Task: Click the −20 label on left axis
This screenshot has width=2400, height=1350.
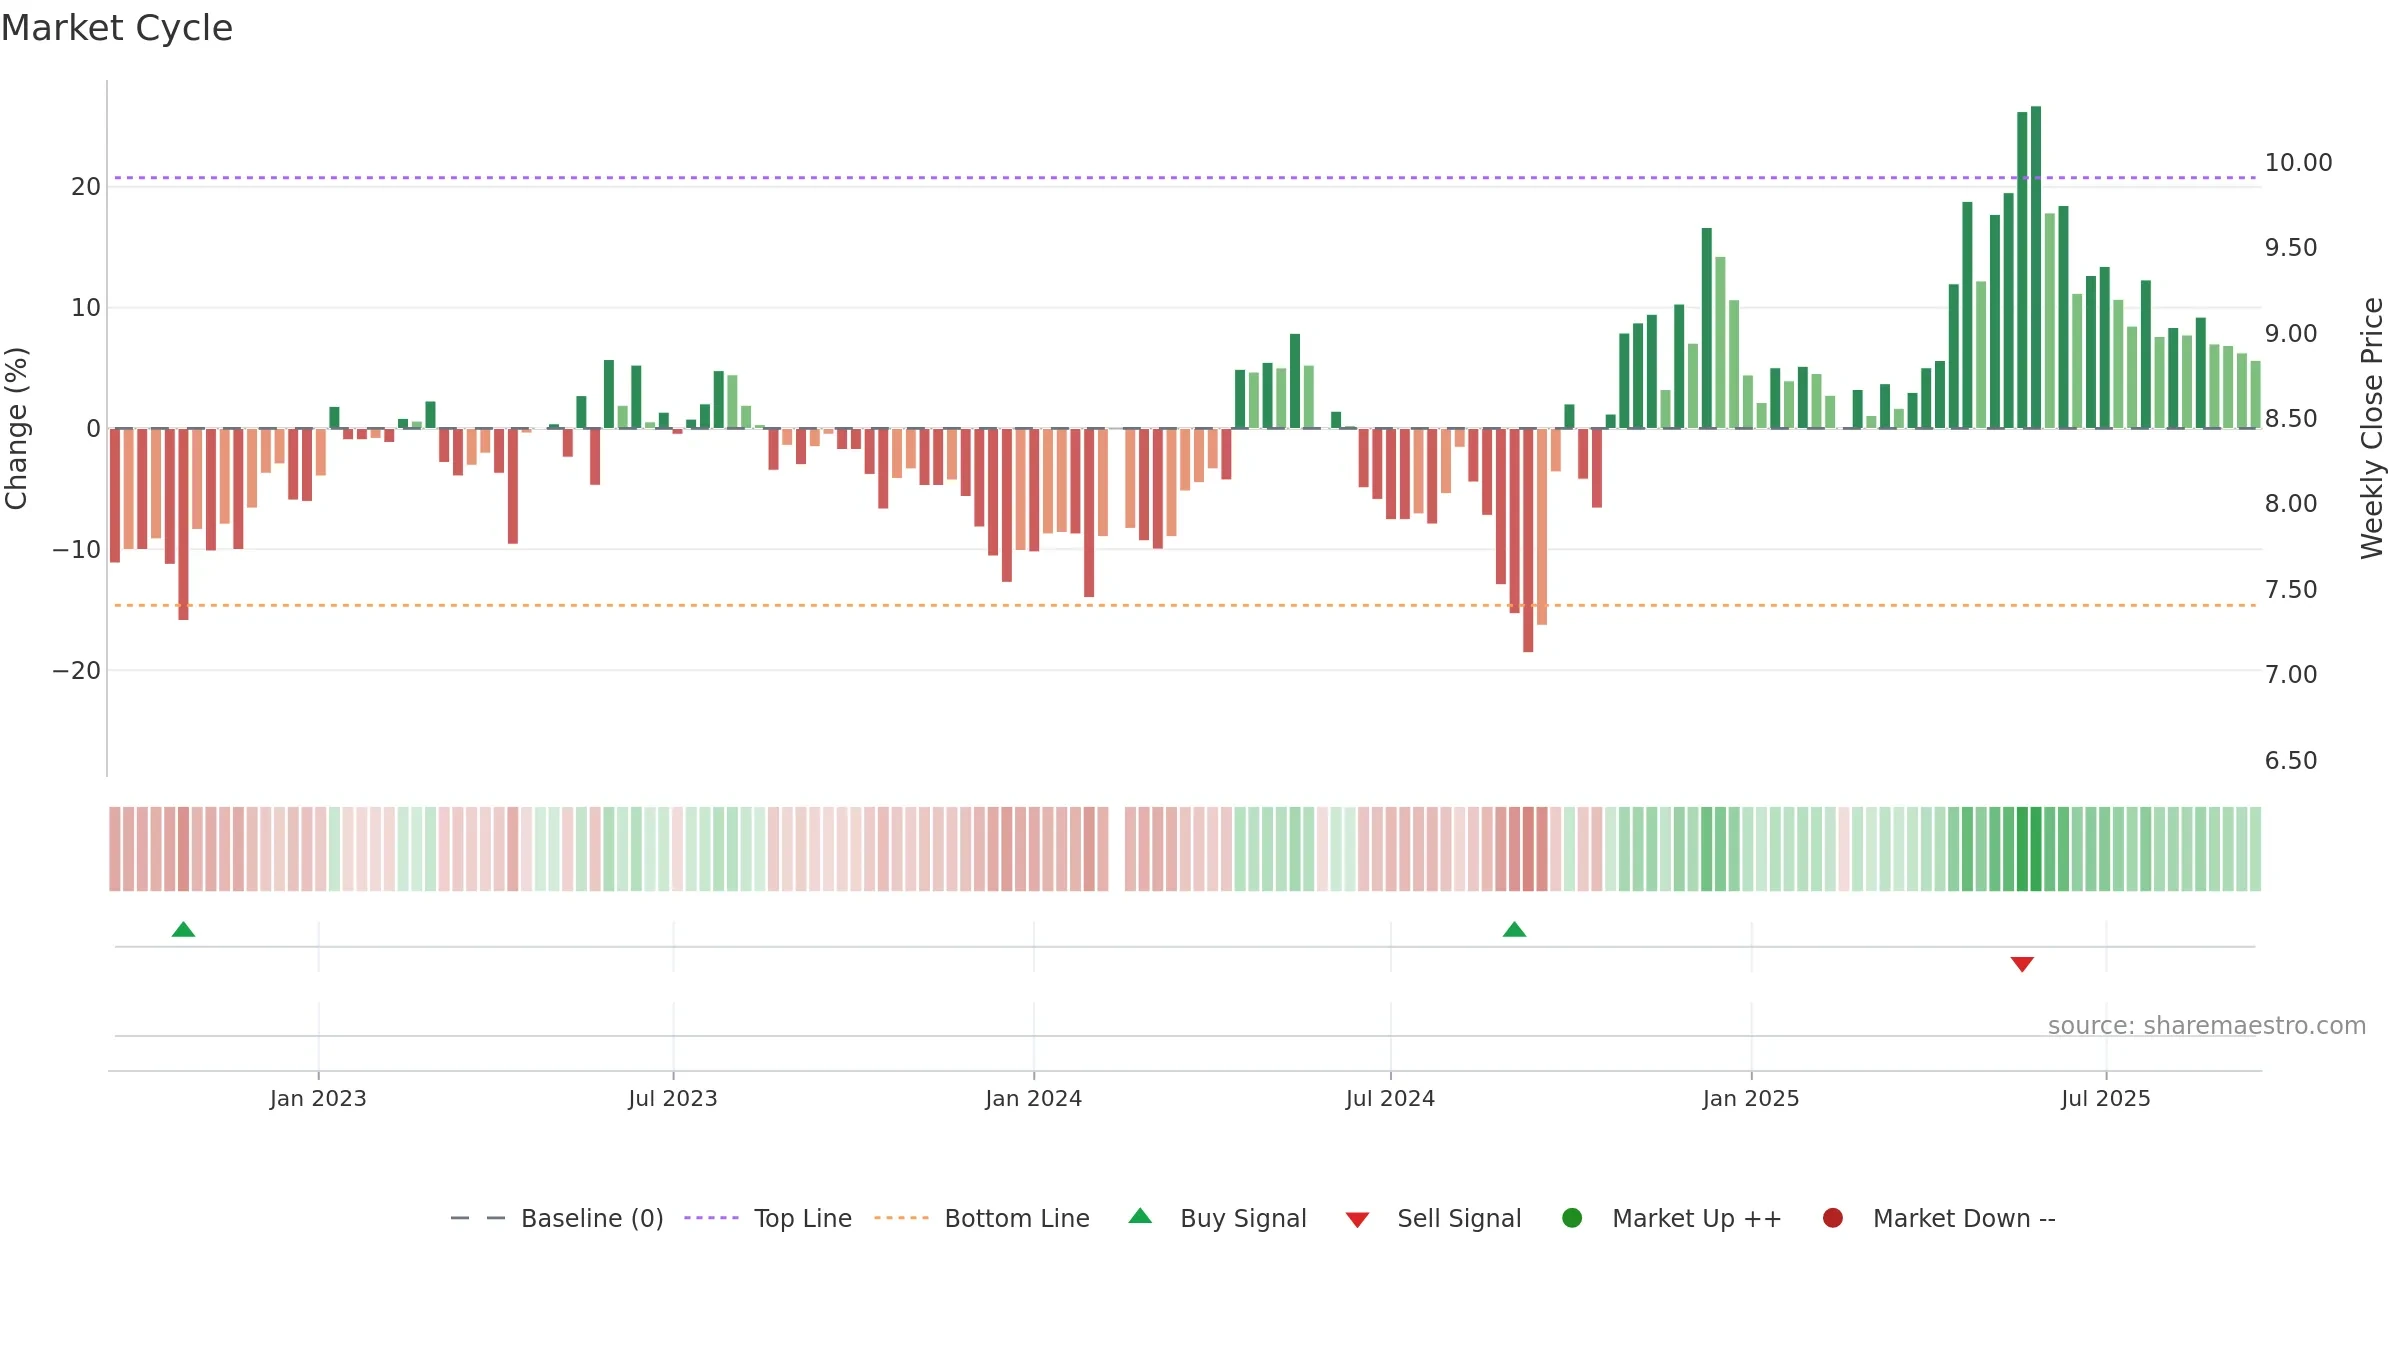Action: click(77, 671)
